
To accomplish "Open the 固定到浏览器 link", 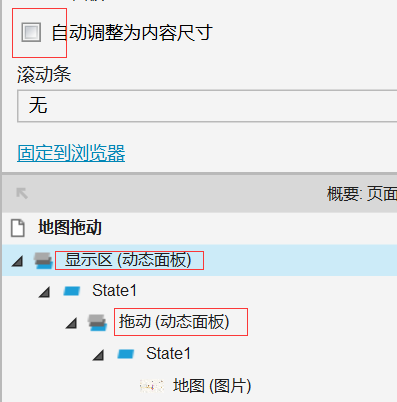I will pos(71,153).
